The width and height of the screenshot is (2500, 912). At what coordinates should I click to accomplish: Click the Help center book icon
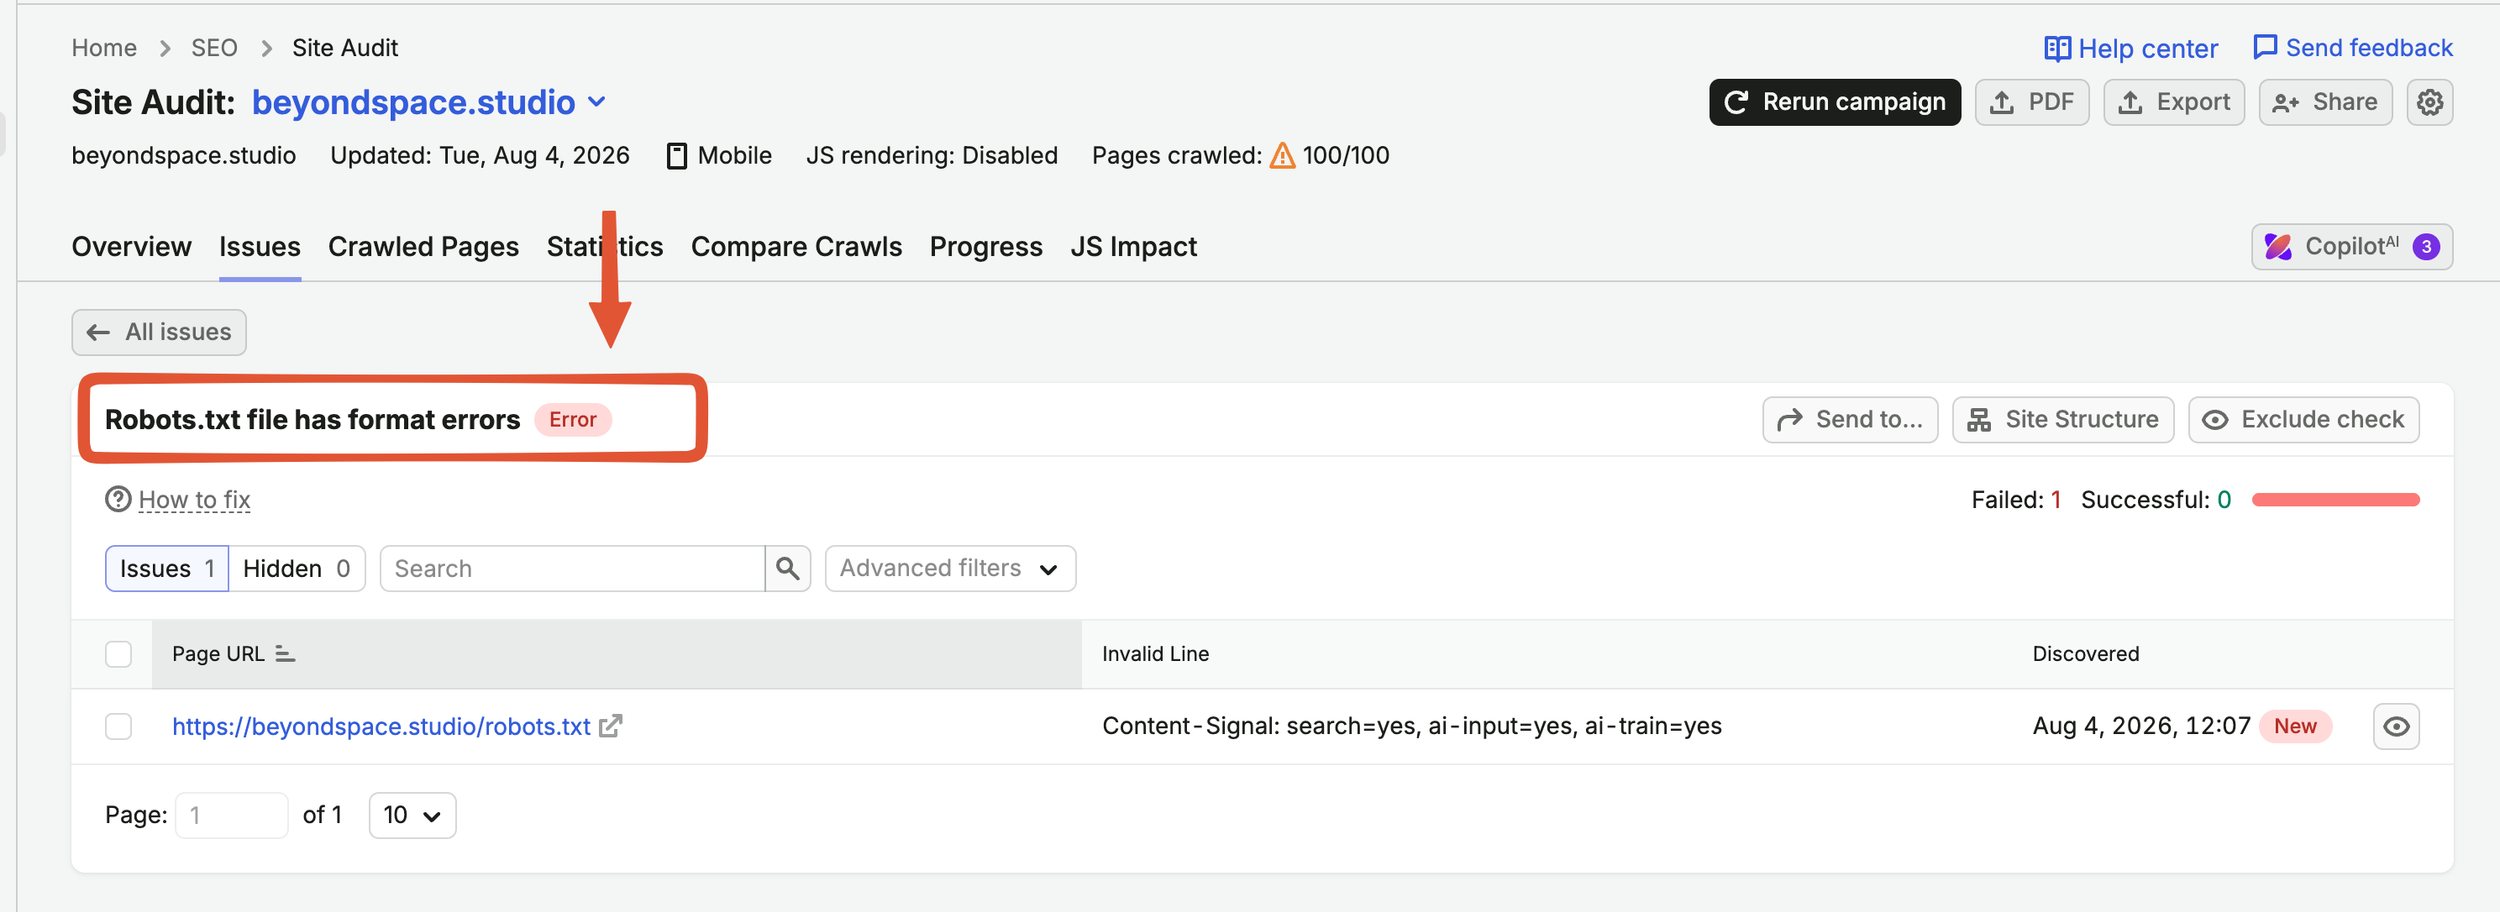click(x=2057, y=48)
